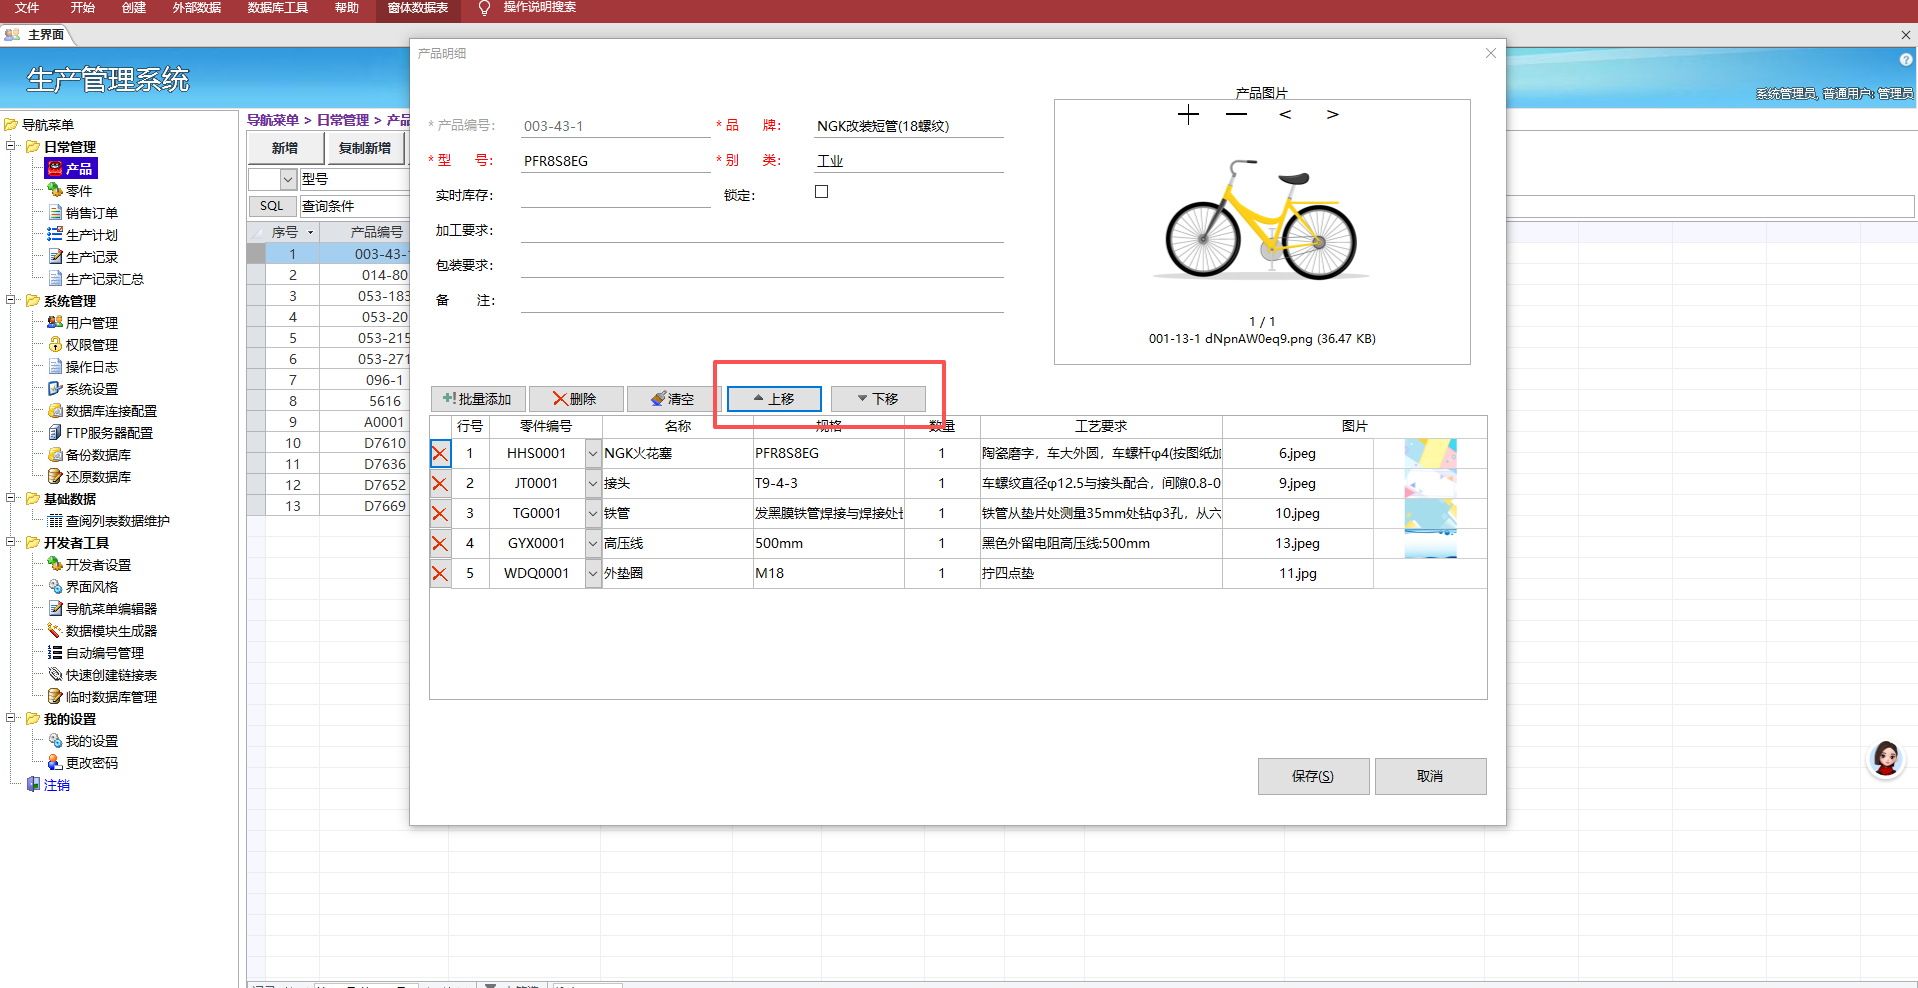Select 销售订单 in the navigation tree

(91, 213)
